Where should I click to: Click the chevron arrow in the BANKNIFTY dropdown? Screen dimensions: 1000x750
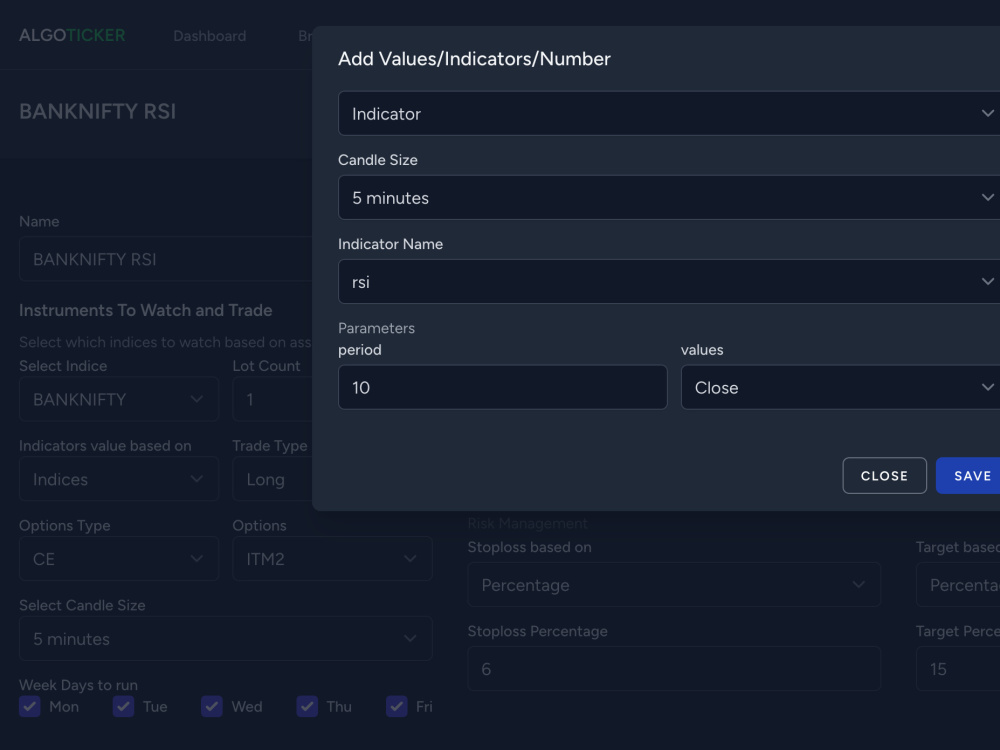coord(196,399)
